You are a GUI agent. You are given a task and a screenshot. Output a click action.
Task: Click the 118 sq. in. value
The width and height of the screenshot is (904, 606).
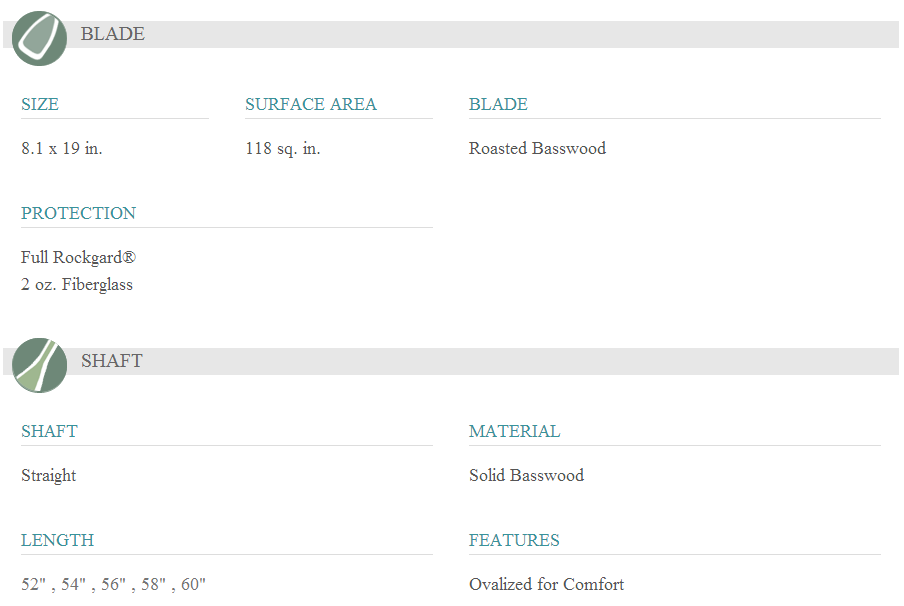[282, 148]
